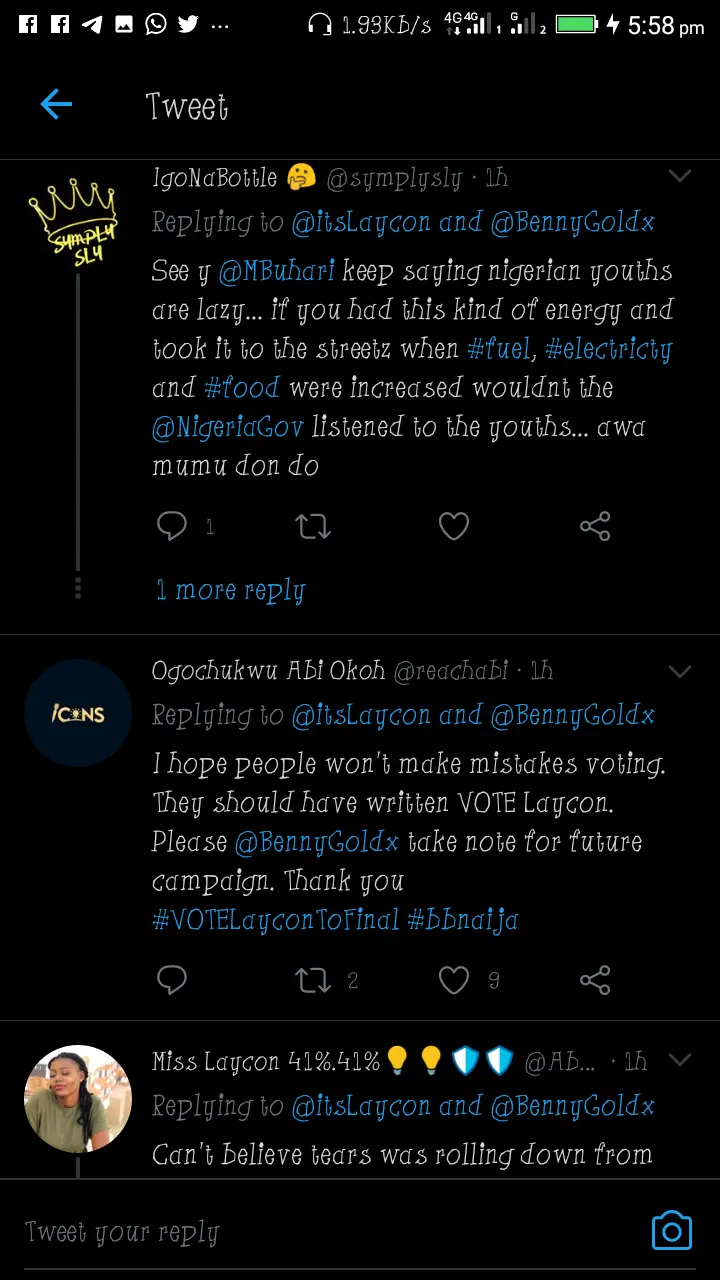
Task: Show 1 more reply
Action: (x=230, y=590)
